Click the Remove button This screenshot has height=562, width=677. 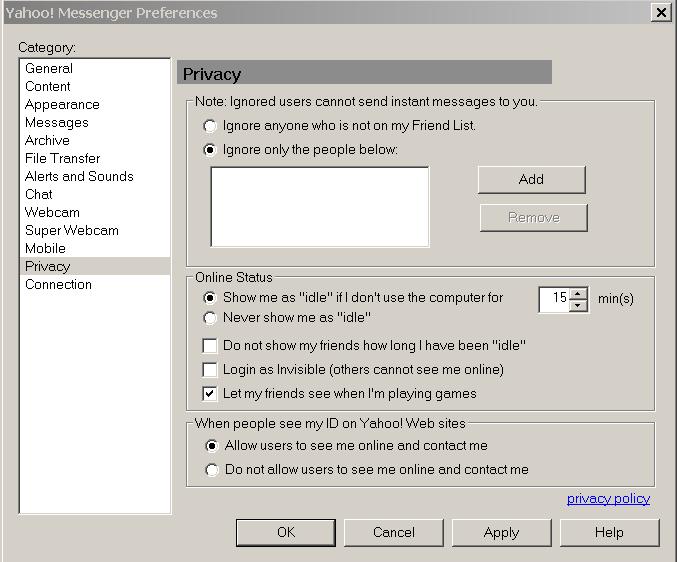(x=534, y=218)
